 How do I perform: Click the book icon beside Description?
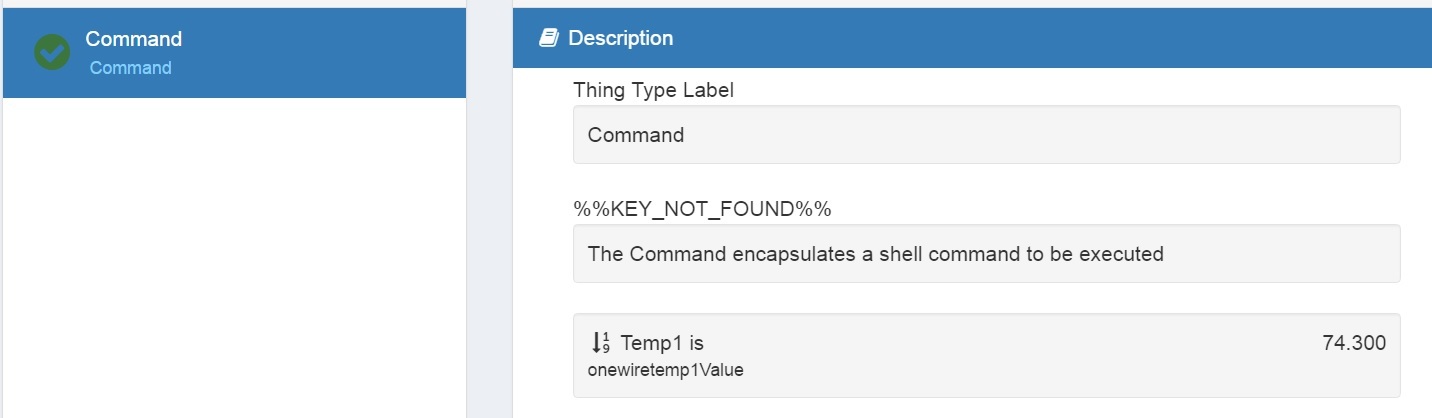click(548, 38)
